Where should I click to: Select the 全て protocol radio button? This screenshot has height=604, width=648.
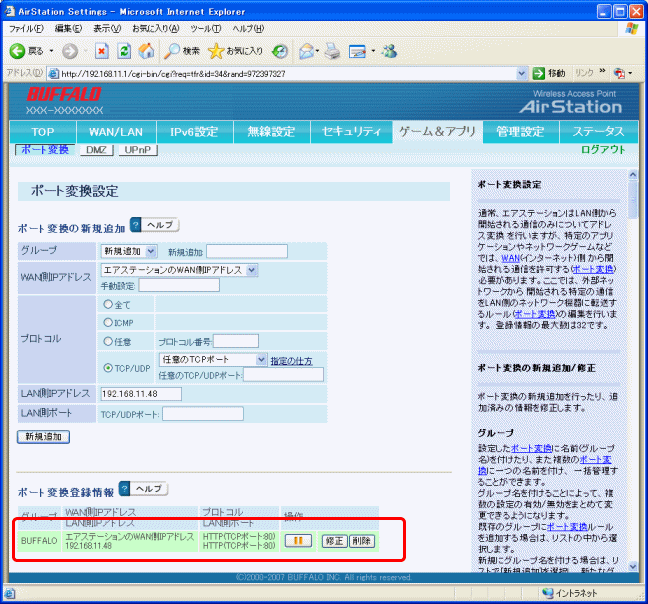tap(108, 304)
